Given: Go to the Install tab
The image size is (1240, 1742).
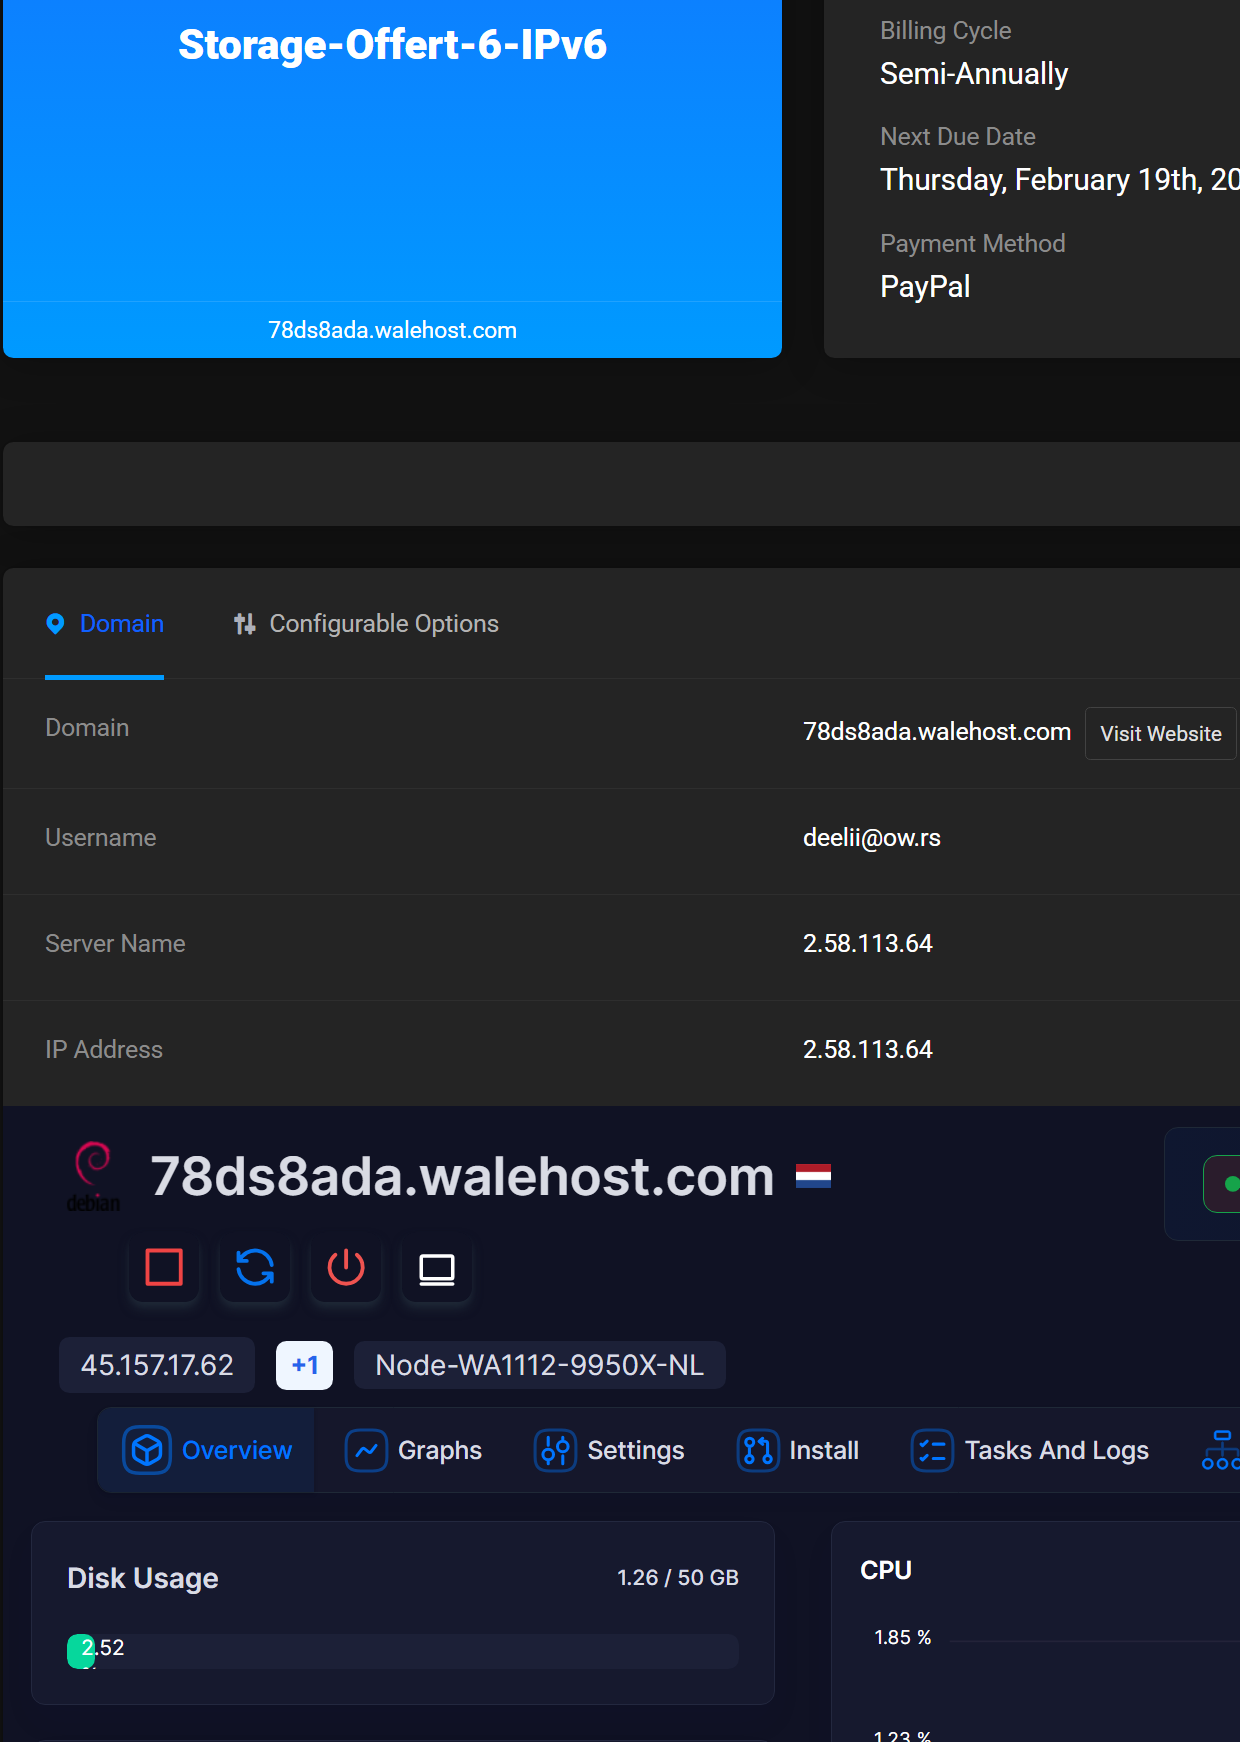Looking at the screenshot, I should (x=798, y=1450).
